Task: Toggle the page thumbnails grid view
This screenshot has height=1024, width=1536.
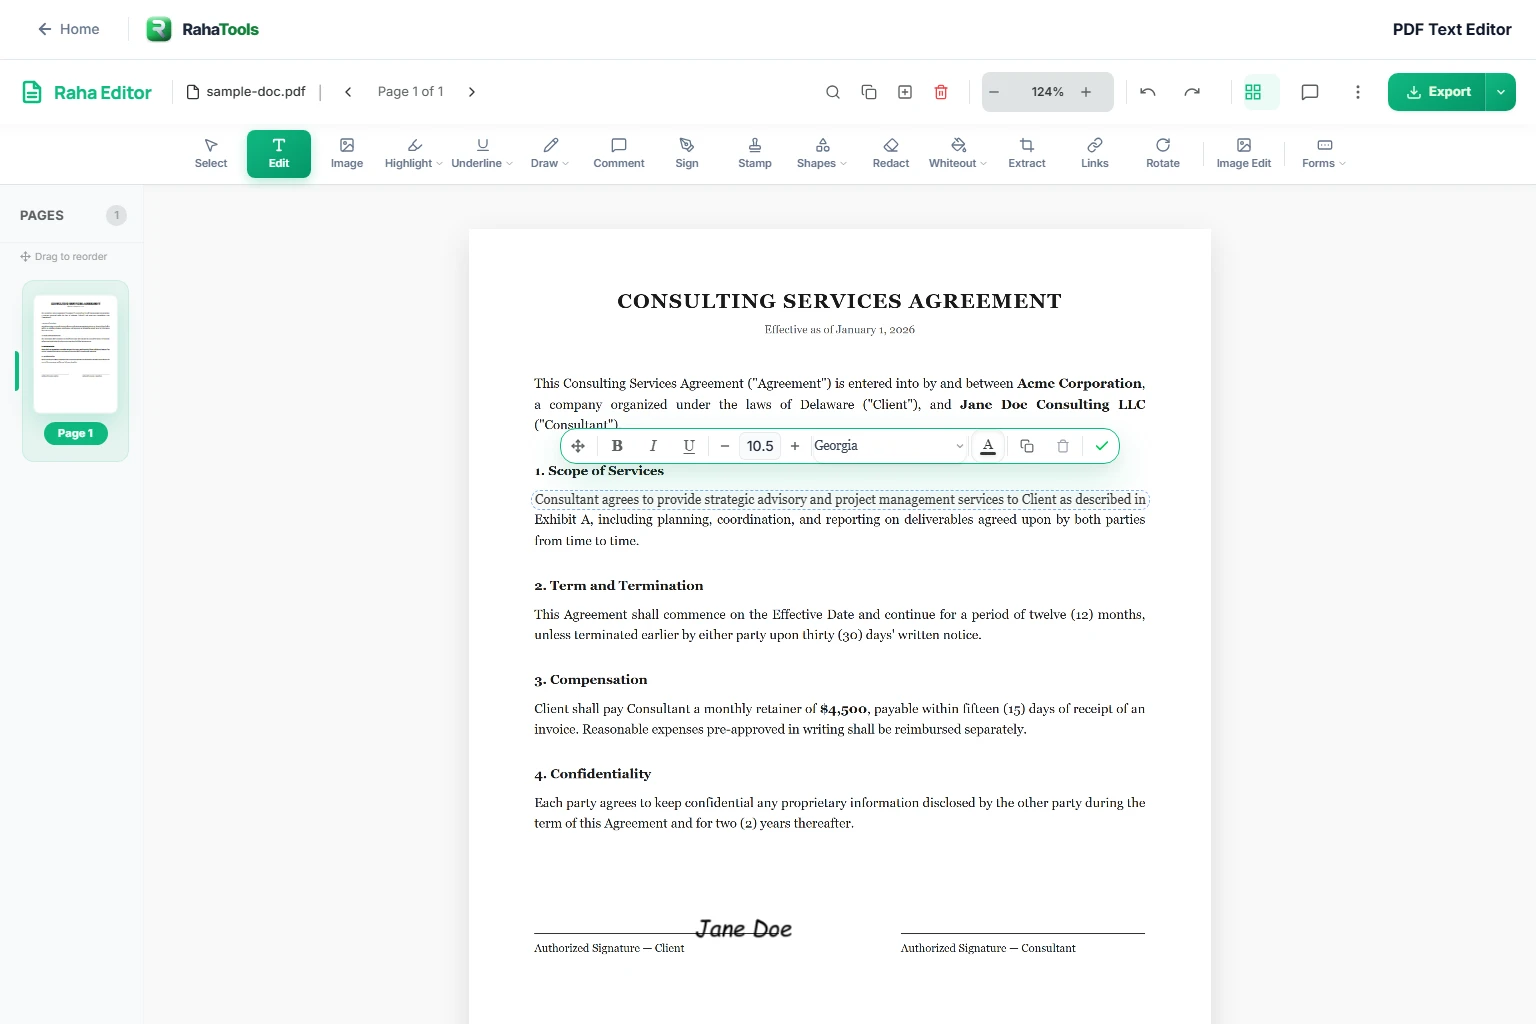Action: coord(1253,92)
